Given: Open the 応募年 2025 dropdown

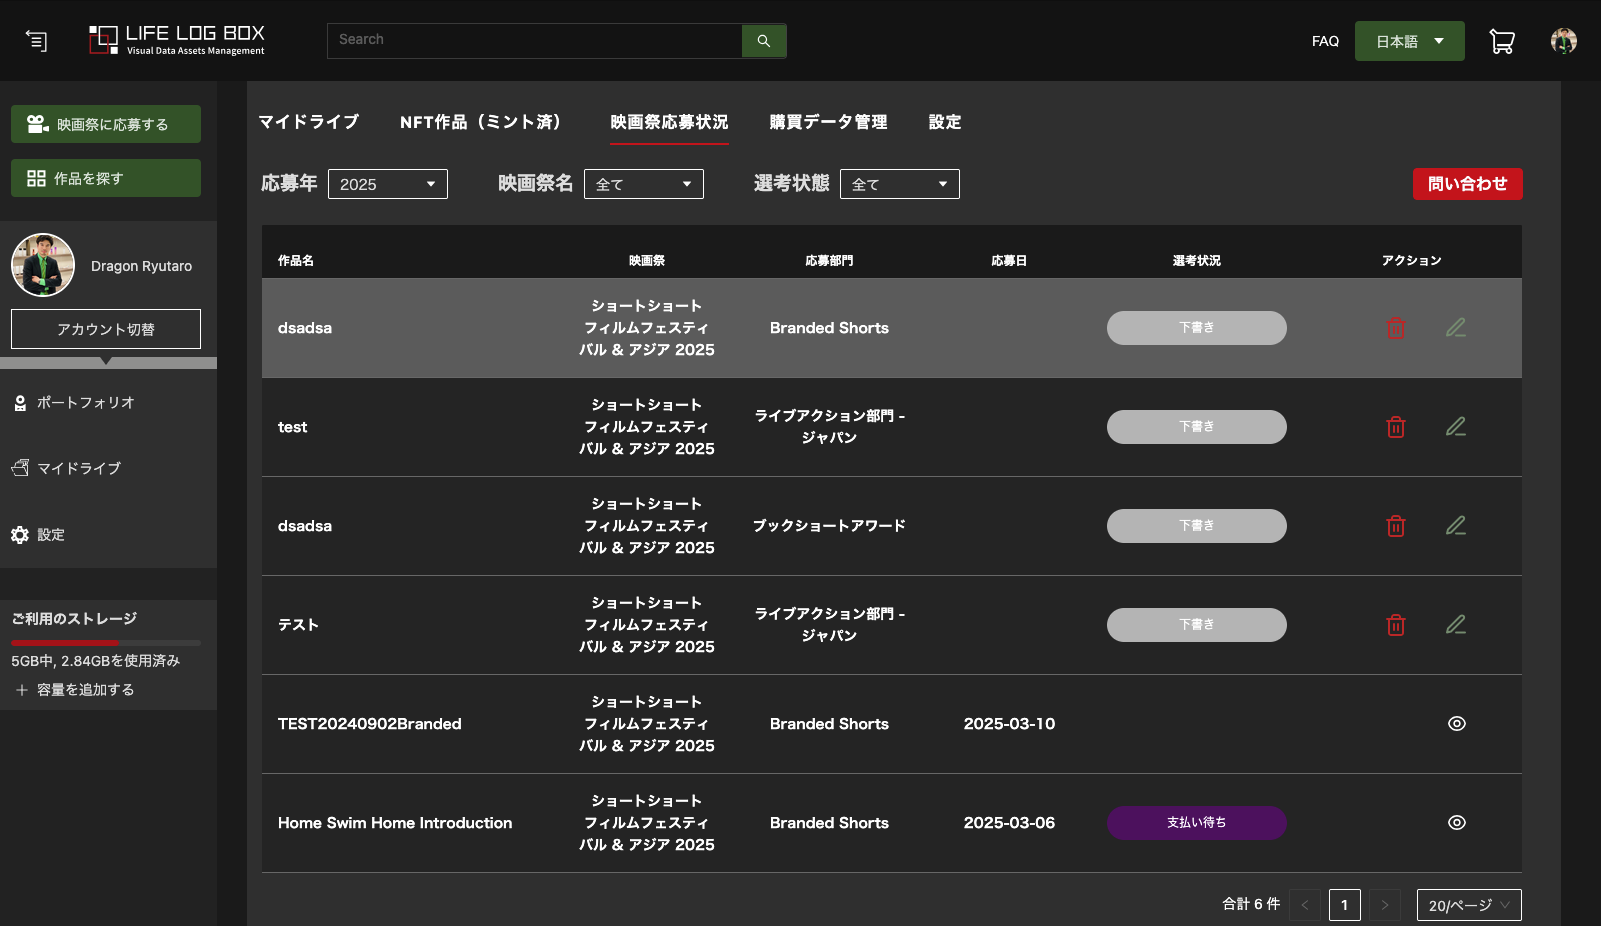Looking at the screenshot, I should click(388, 184).
